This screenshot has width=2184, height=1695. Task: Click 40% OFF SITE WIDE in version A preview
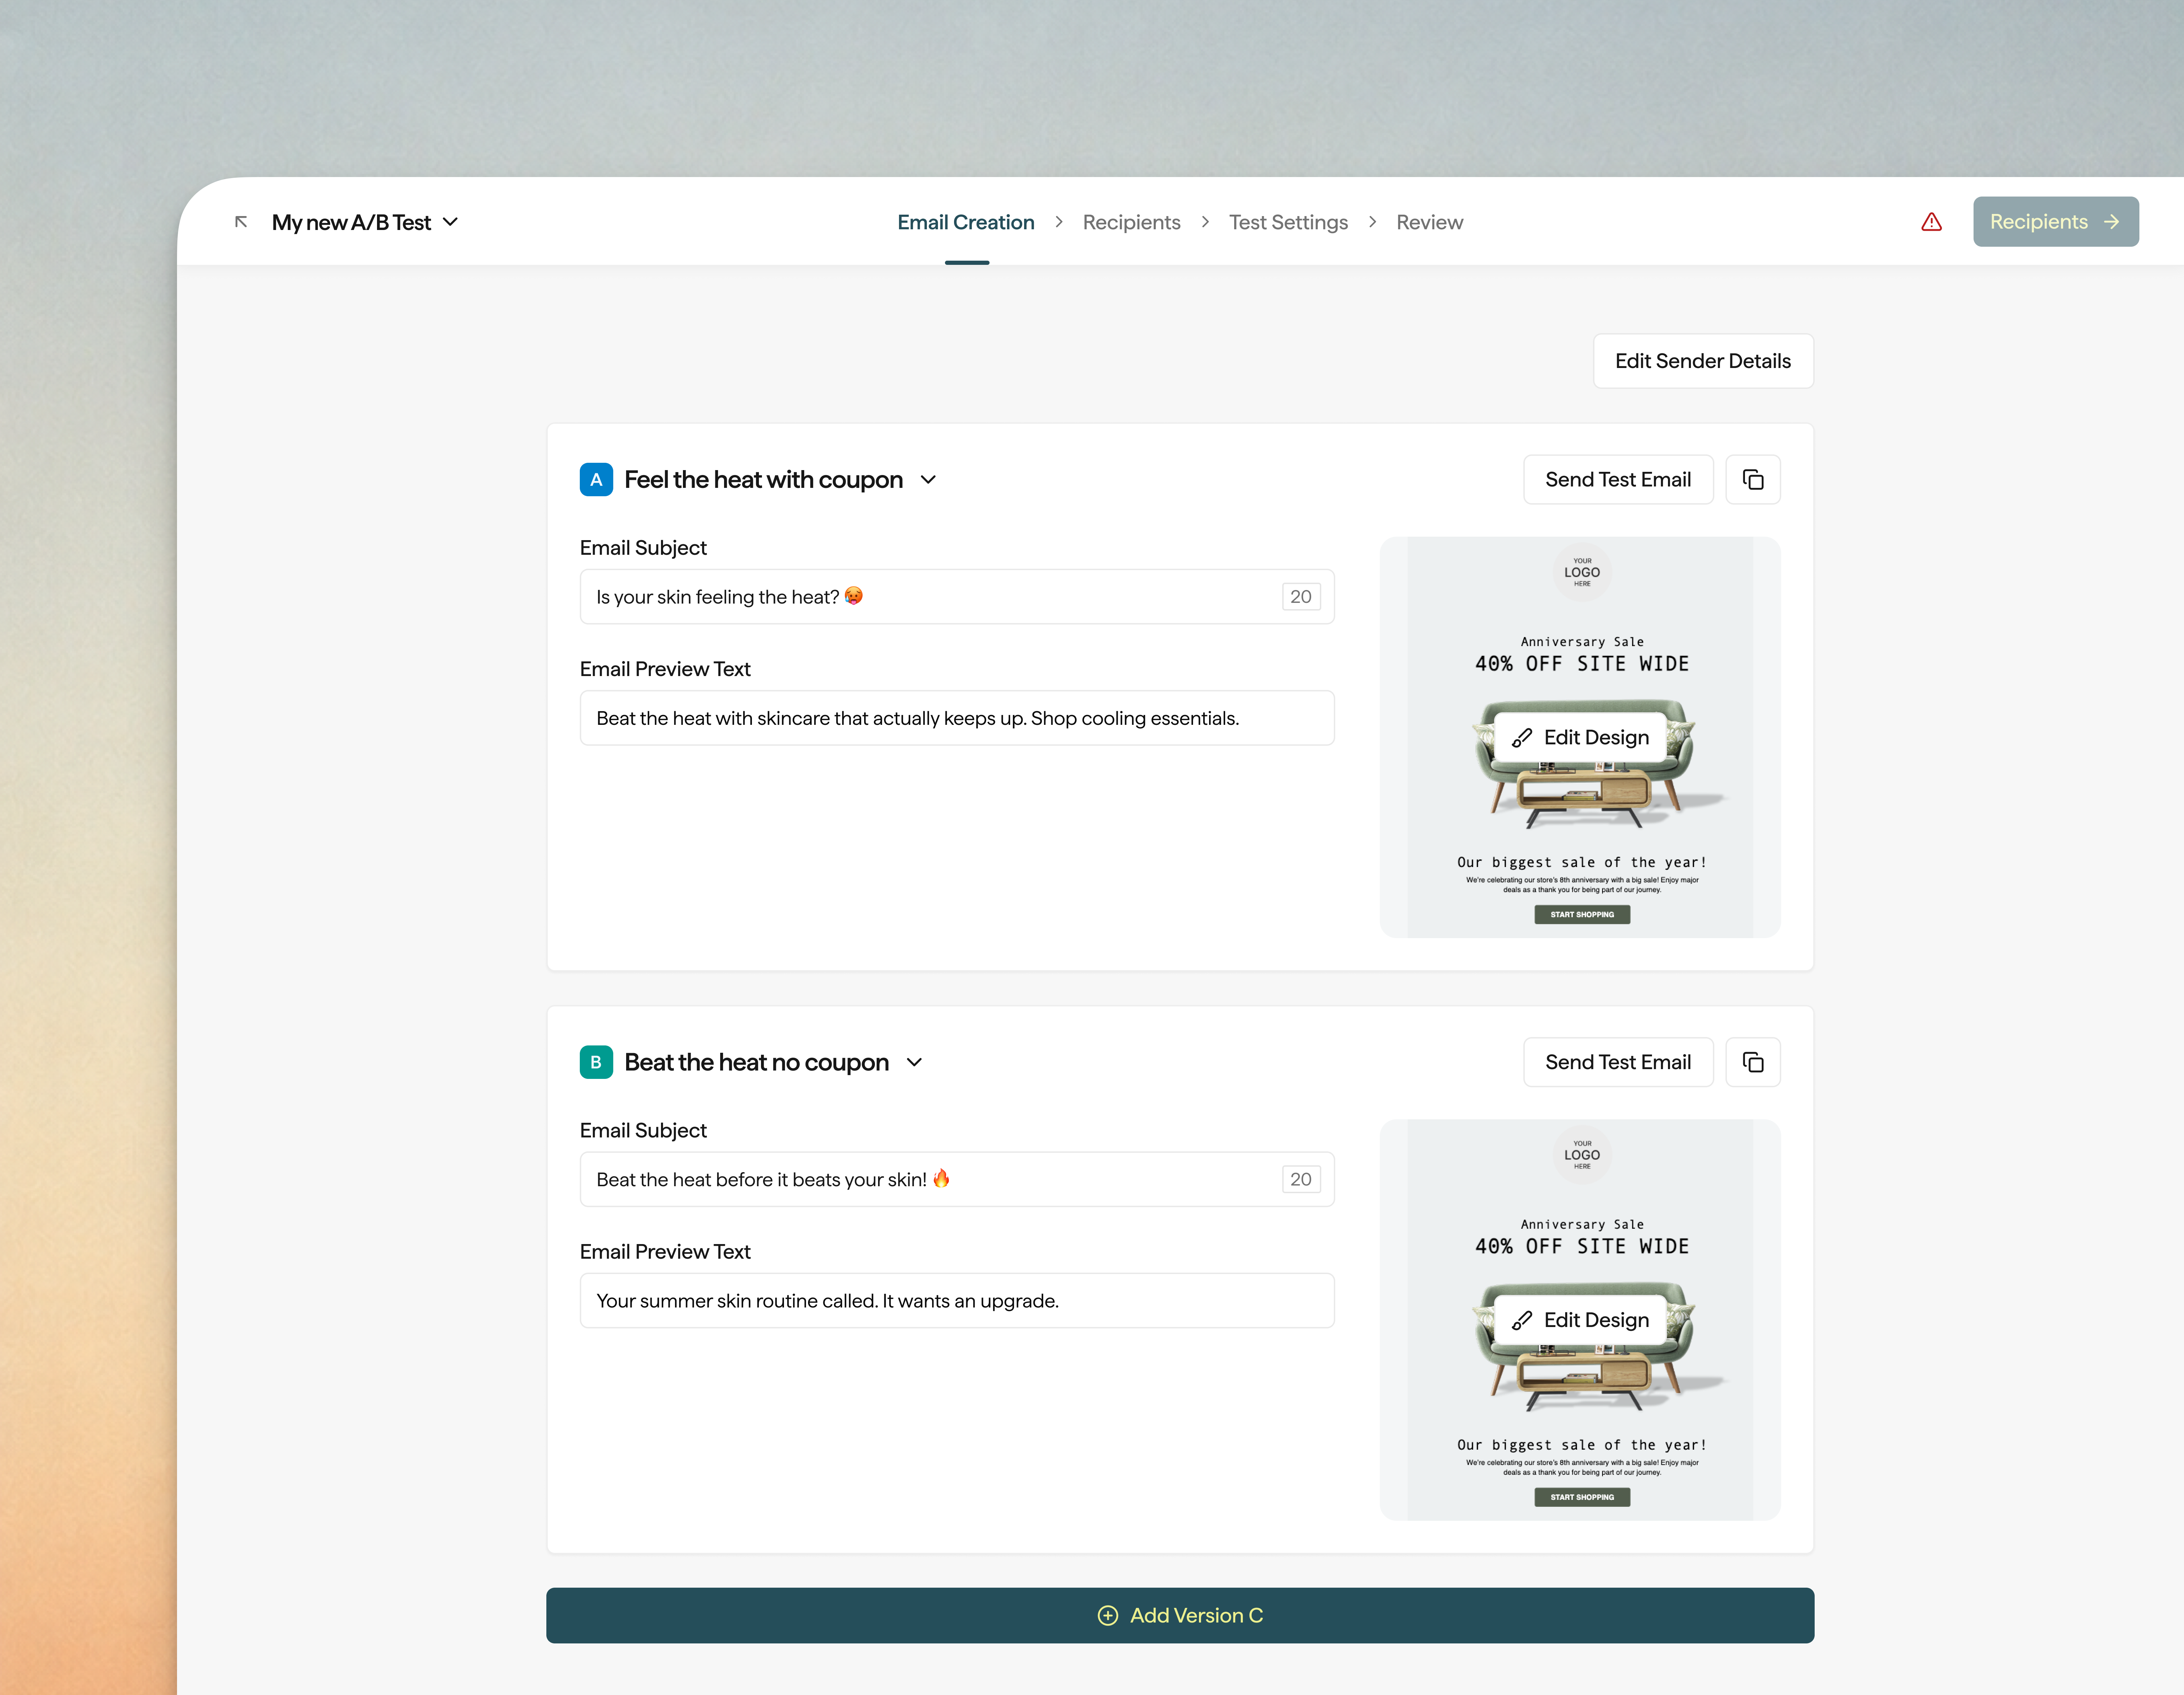tap(1582, 664)
